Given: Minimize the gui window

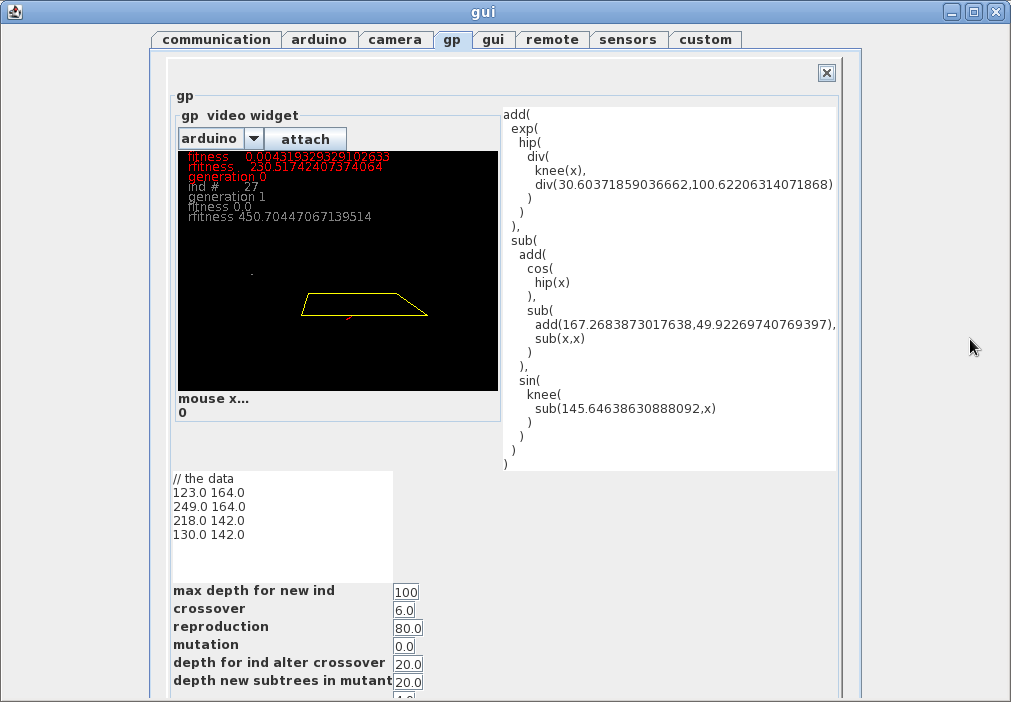Looking at the screenshot, I should [951, 12].
